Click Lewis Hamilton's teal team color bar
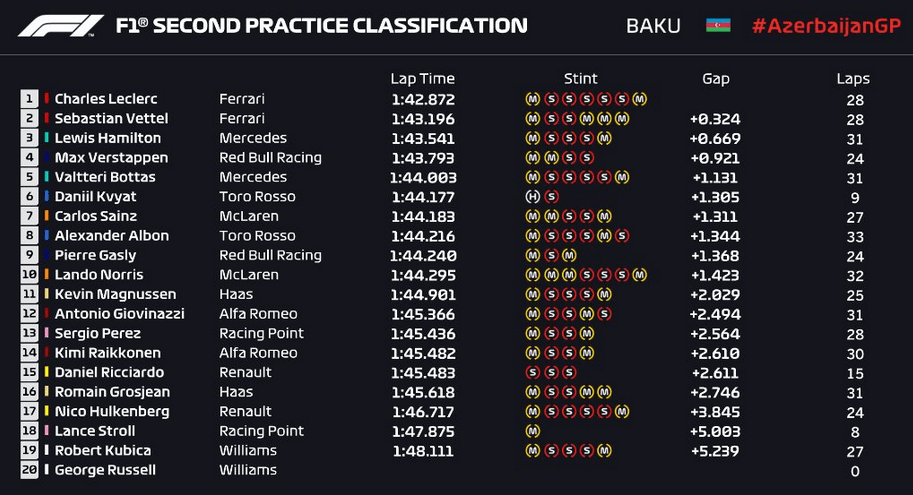The height and width of the screenshot is (495, 913). click(47, 137)
